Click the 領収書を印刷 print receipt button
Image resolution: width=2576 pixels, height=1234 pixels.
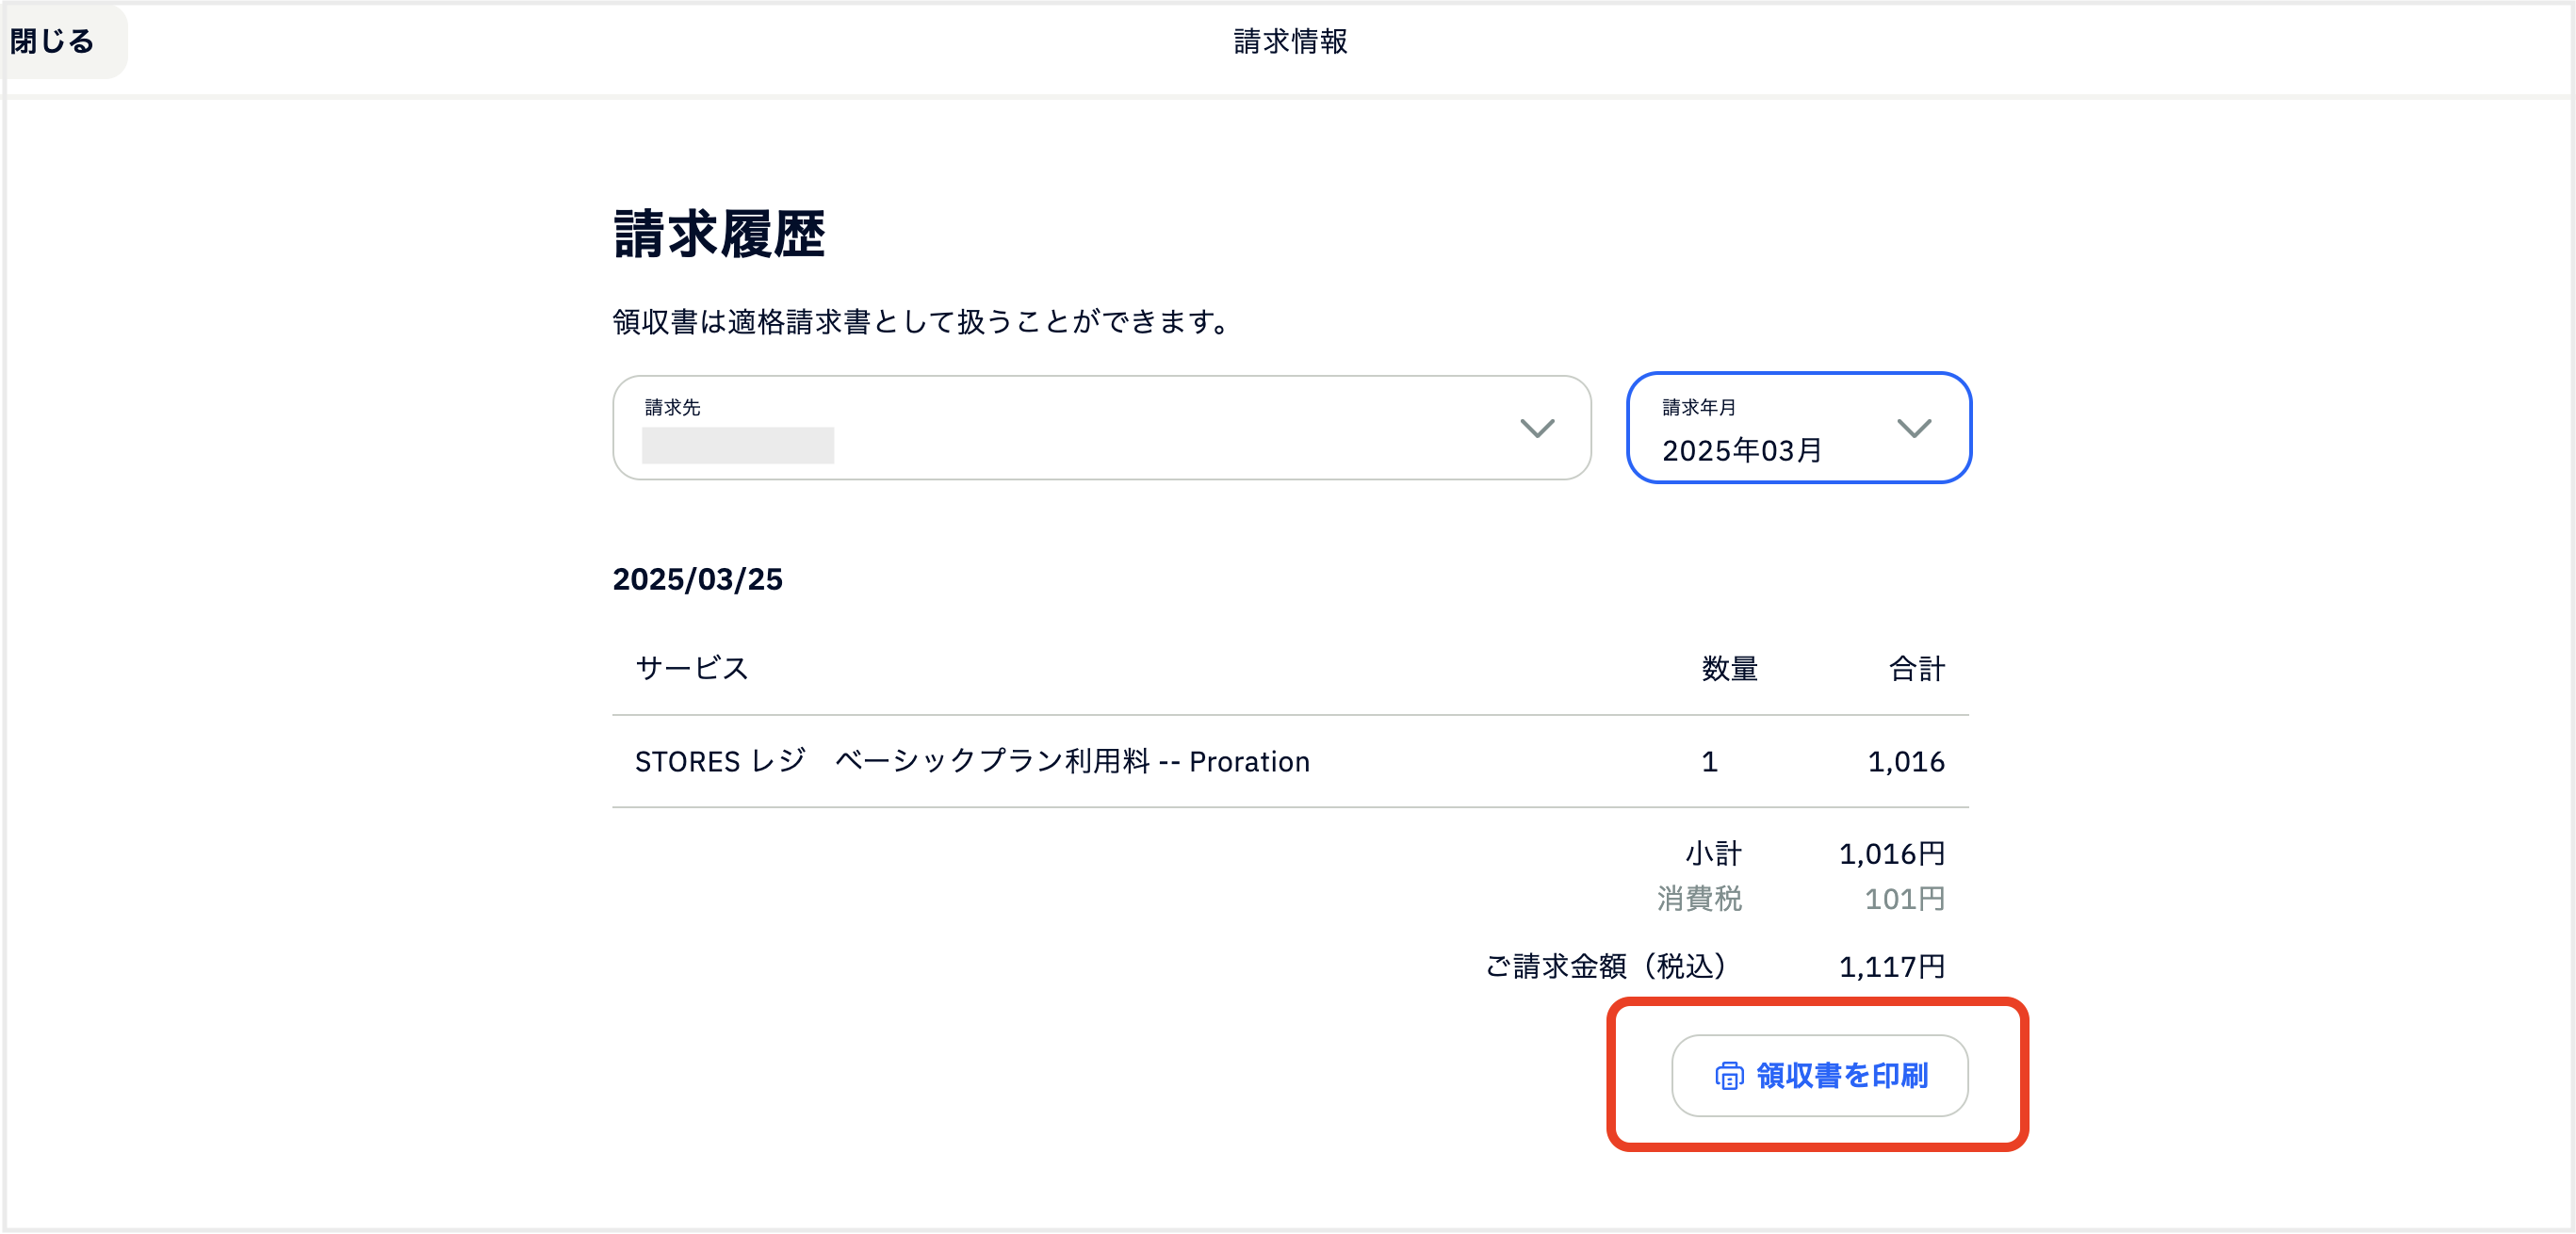point(1819,1075)
